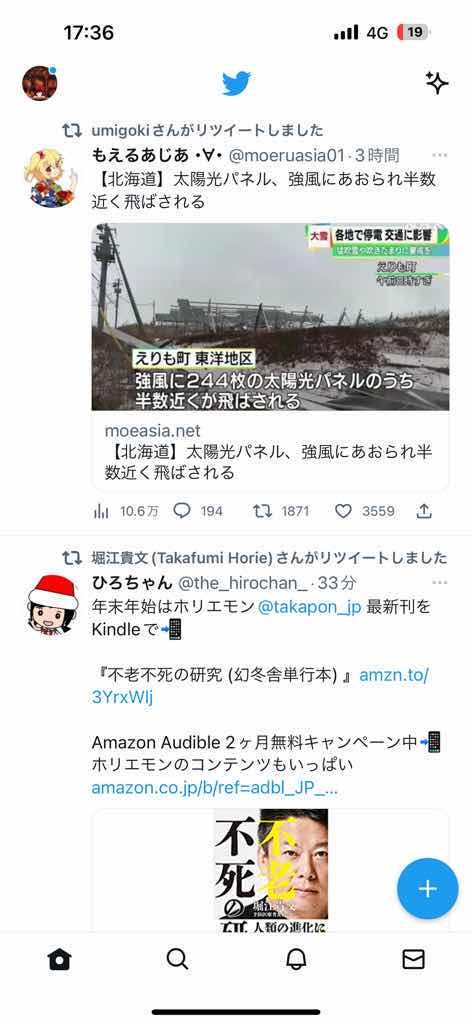Screen dimensions: 472x1024
Task: Expand more options on moeruasia01 tweet
Action: [x=439, y=155]
